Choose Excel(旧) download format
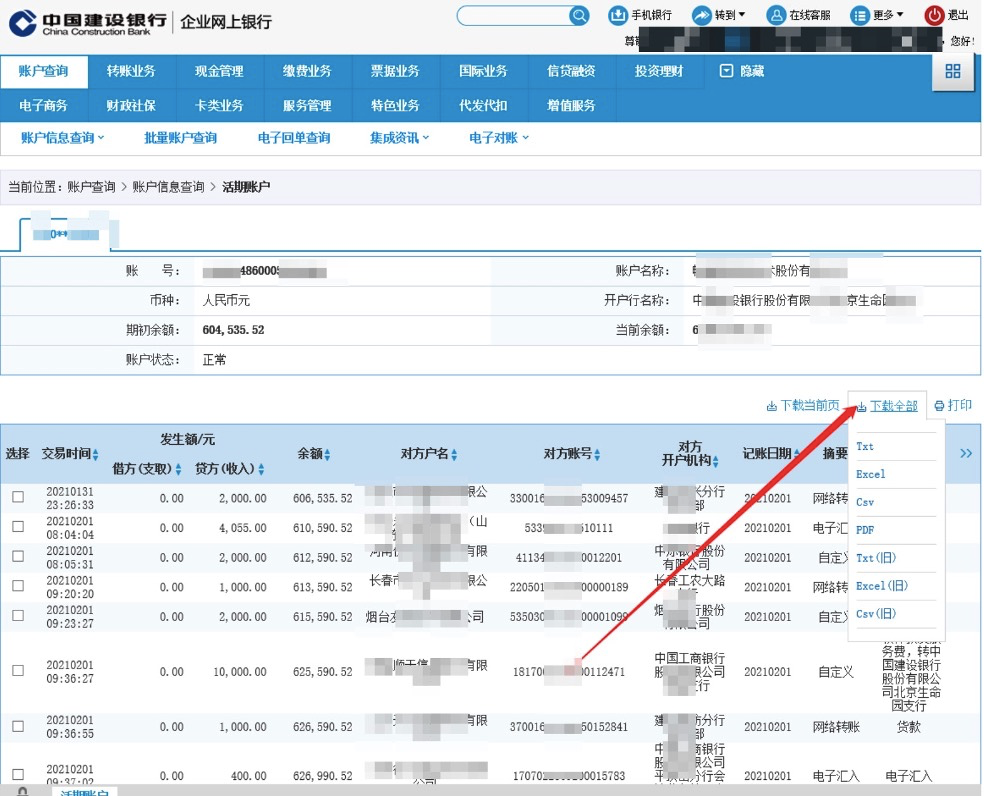 pos(882,586)
